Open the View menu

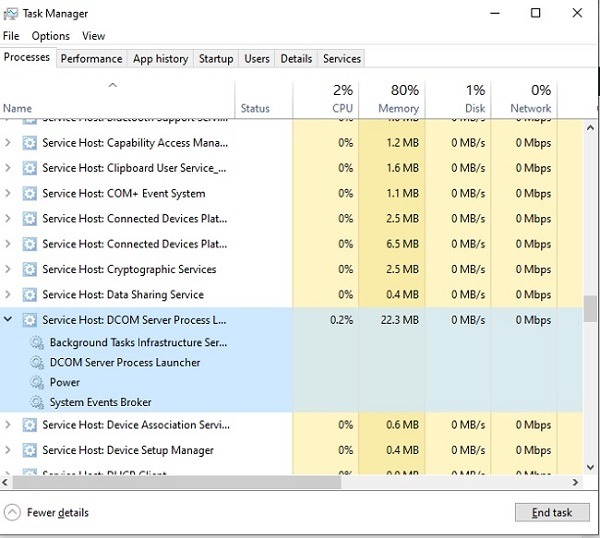point(93,36)
